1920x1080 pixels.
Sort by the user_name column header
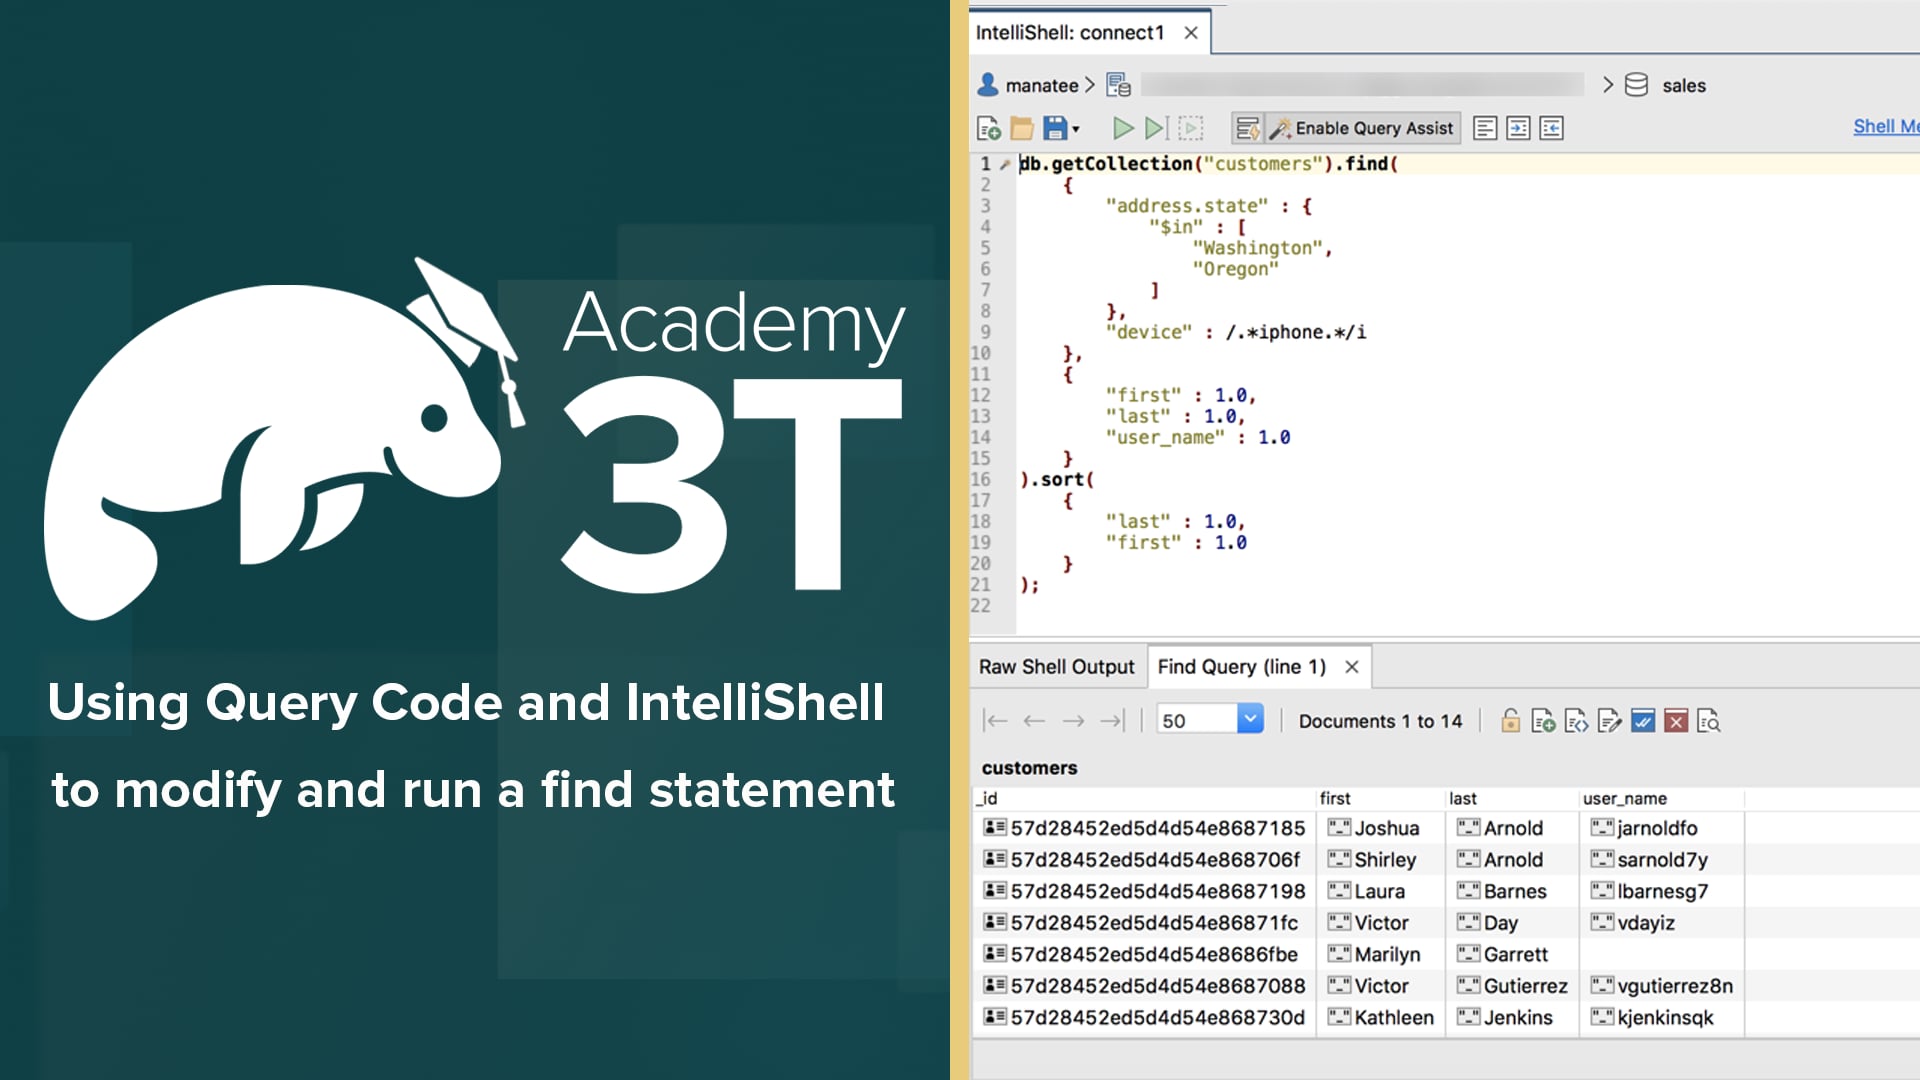[1661, 798]
